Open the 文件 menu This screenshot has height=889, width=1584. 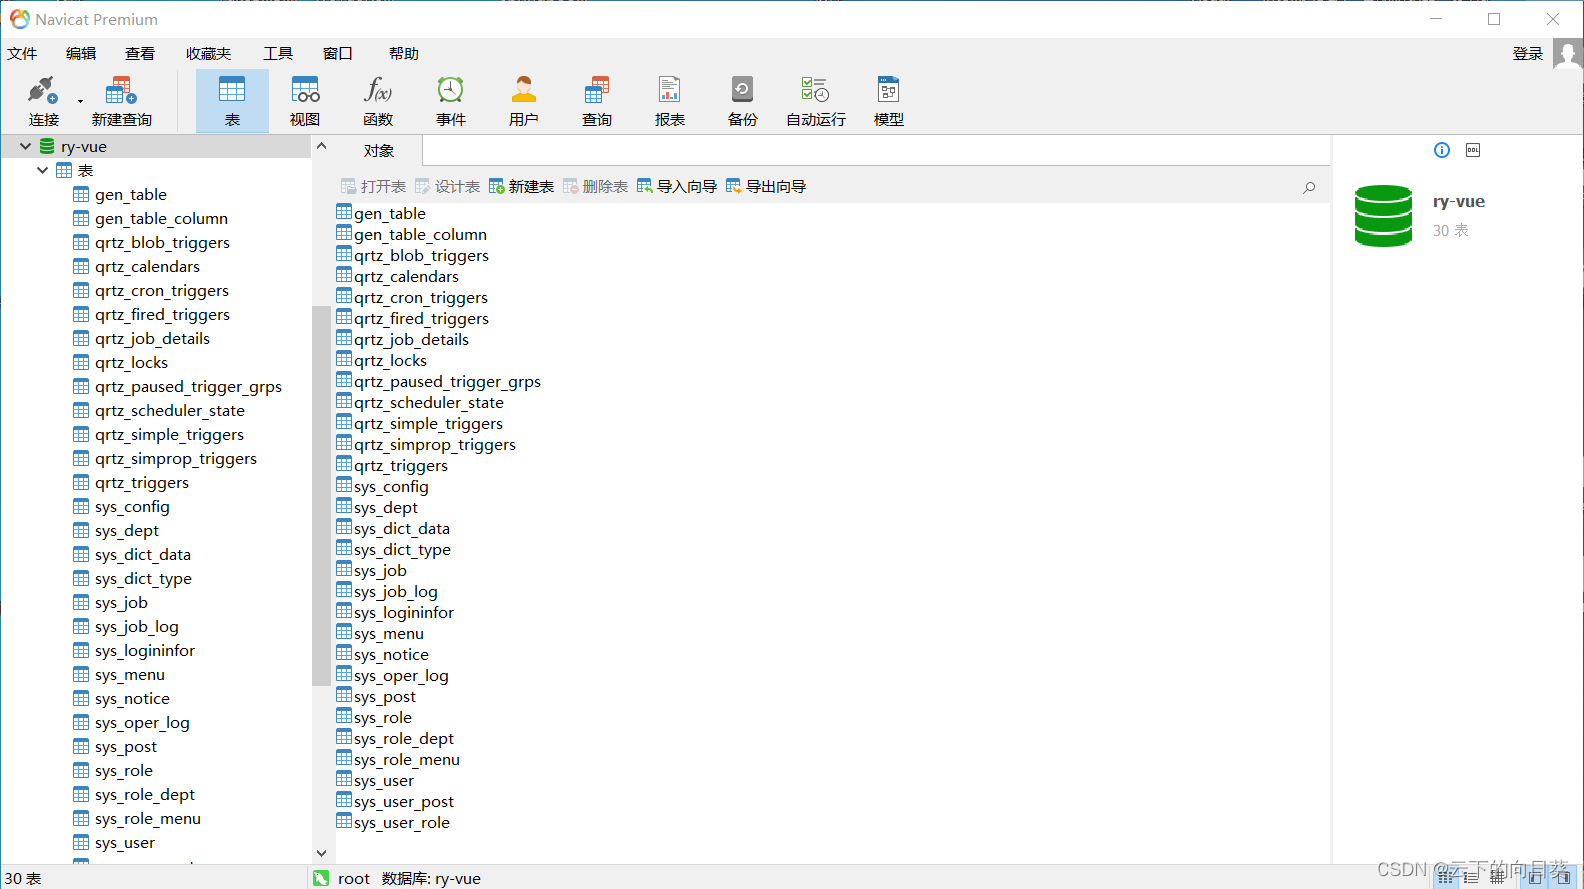tap(22, 54)
